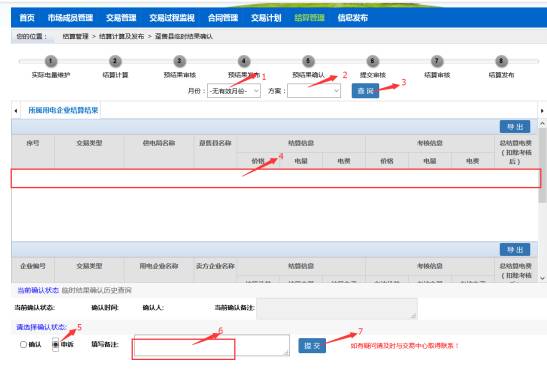Image resolution: width=547 pixels, height=375 pixels.
Task: Click the 提交 submit button
Action: 312,346
